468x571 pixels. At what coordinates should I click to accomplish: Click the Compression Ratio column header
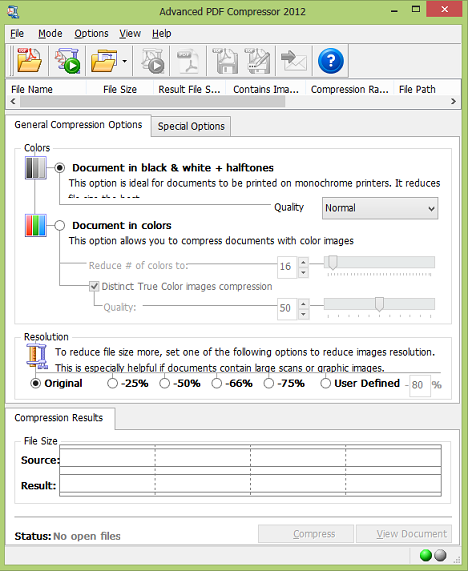350,89
